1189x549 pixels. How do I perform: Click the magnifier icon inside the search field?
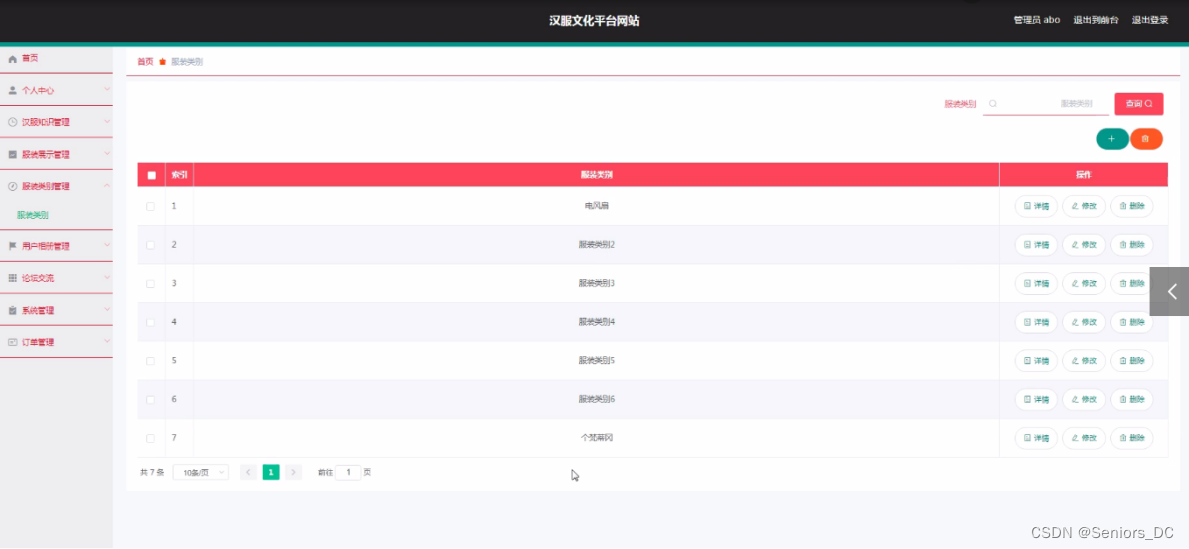[x=993, y=104]
